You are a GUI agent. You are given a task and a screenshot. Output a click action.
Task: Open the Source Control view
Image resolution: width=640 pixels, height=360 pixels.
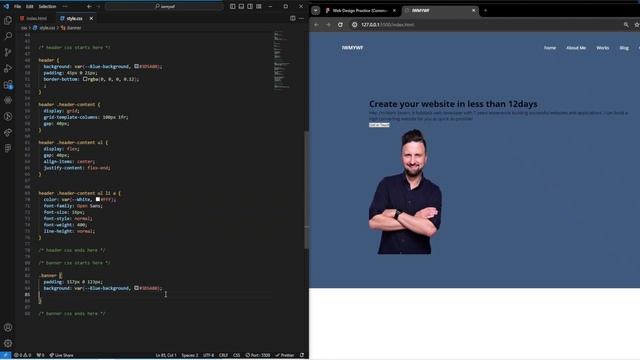coord(8,52)
